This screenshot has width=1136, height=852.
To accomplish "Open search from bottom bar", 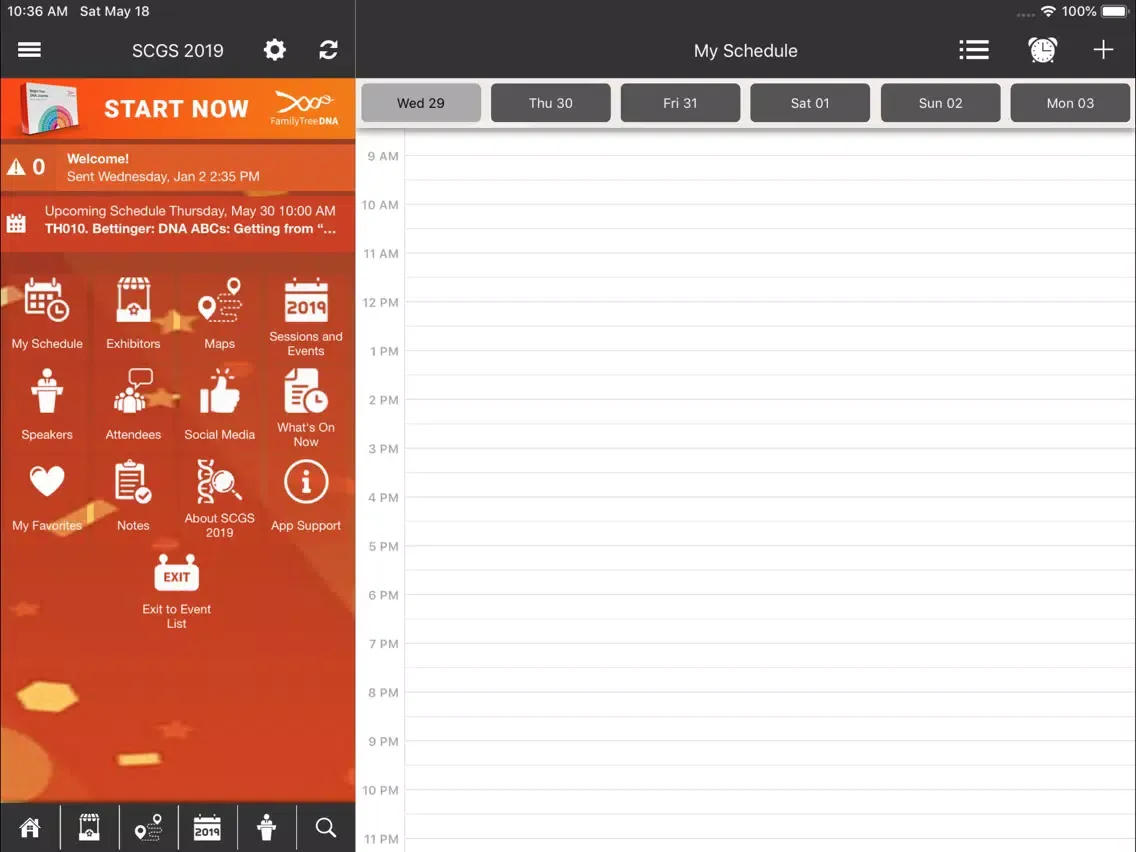I will 326,827.
